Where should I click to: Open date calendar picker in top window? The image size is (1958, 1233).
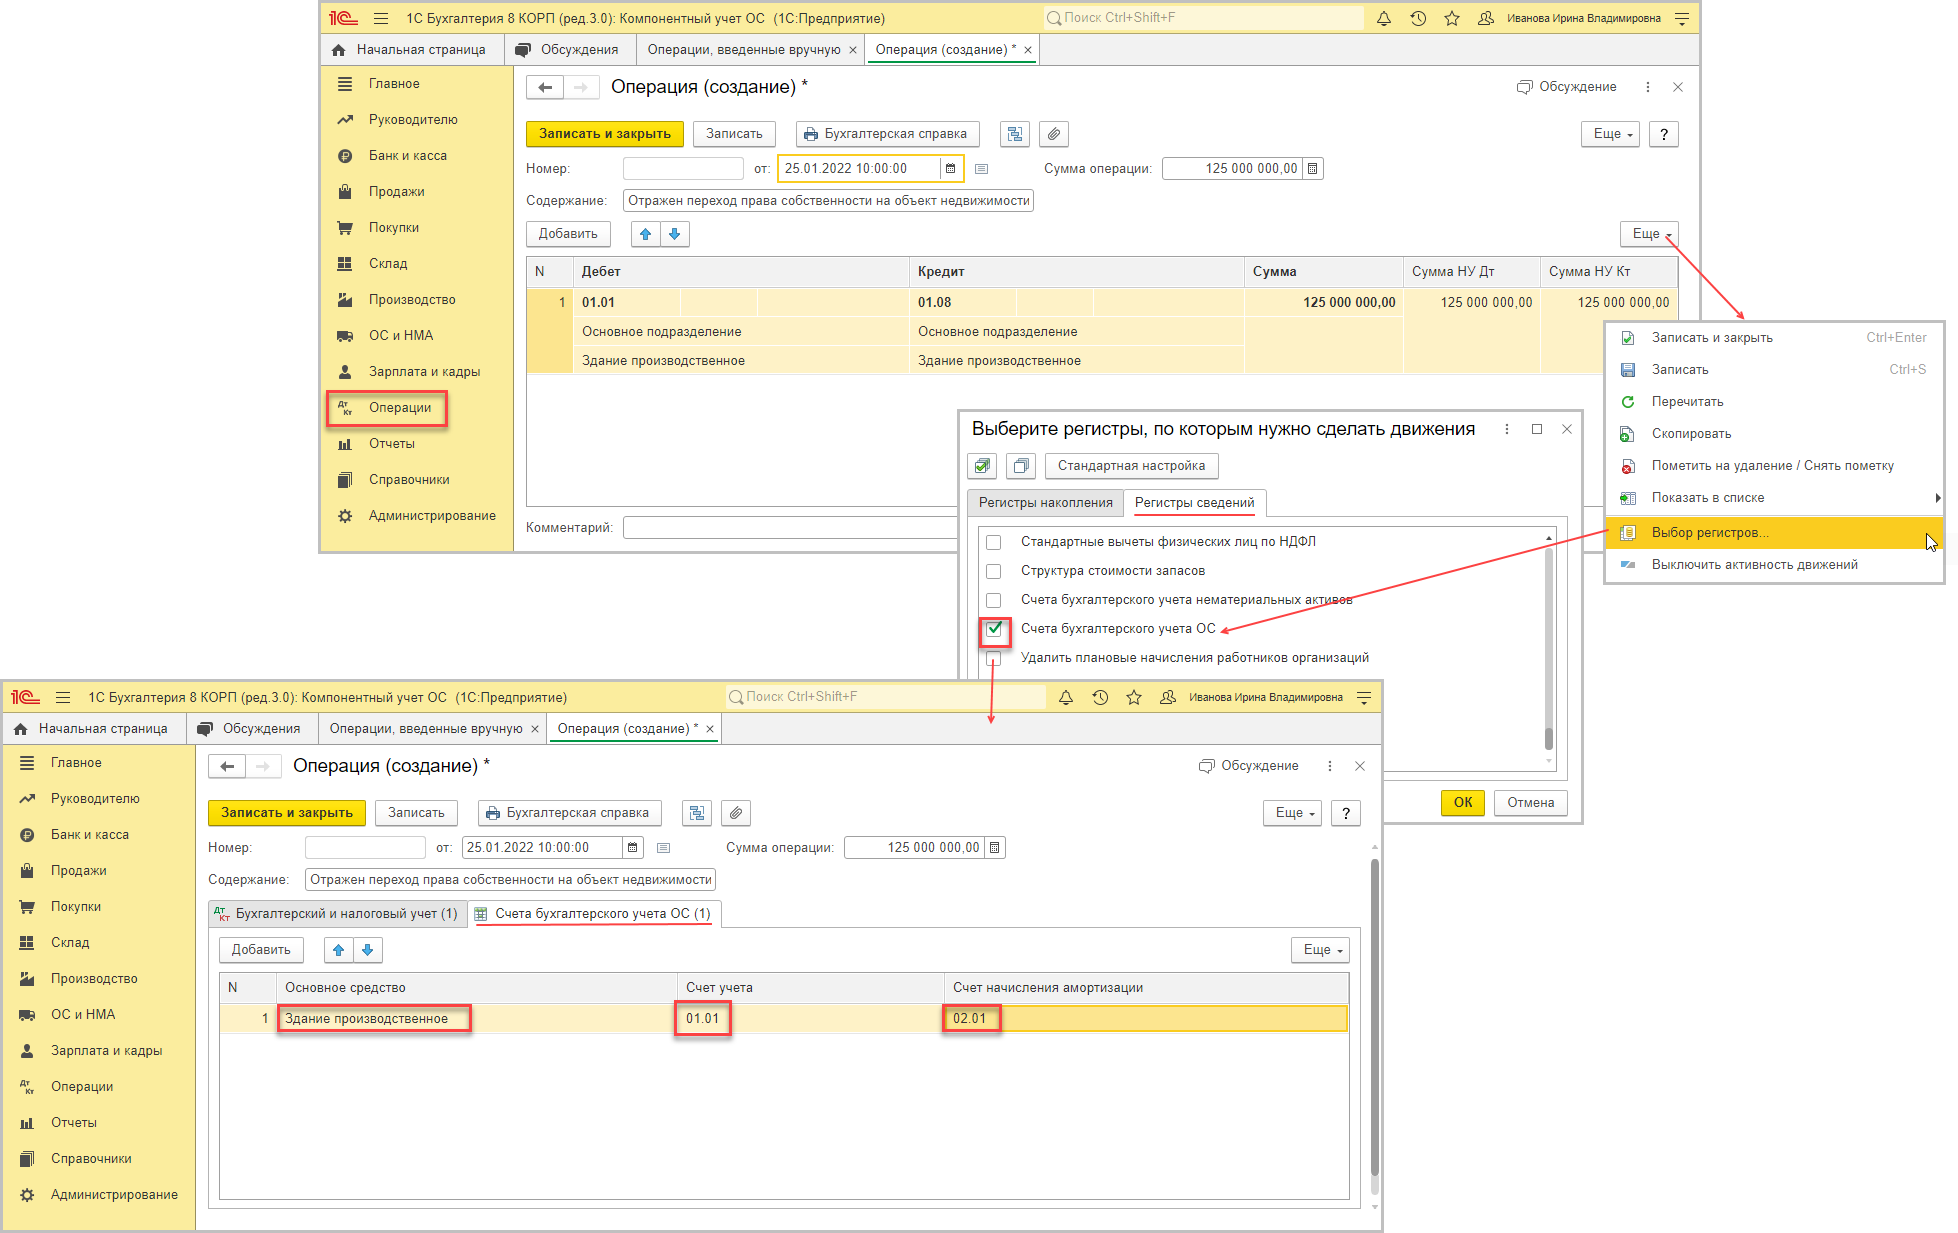pos(950,168)
